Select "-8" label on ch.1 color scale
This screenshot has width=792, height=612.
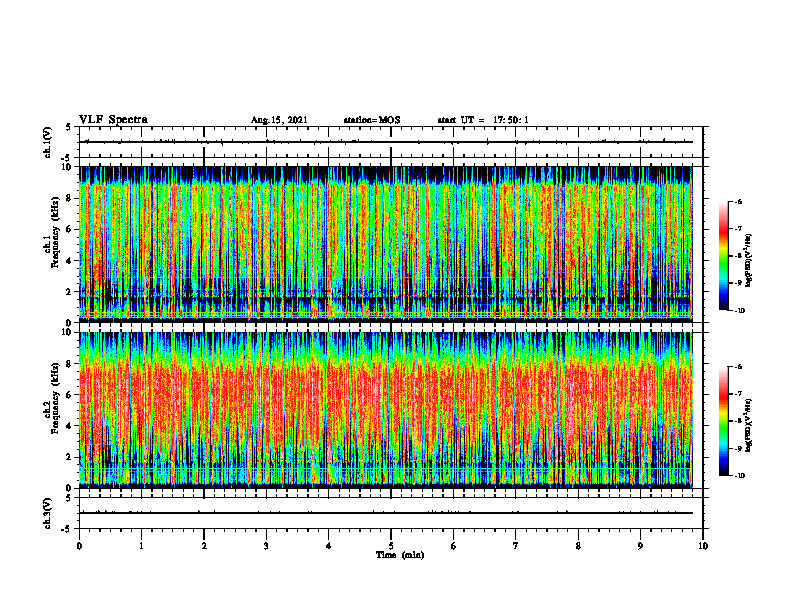tap(738, 256)
